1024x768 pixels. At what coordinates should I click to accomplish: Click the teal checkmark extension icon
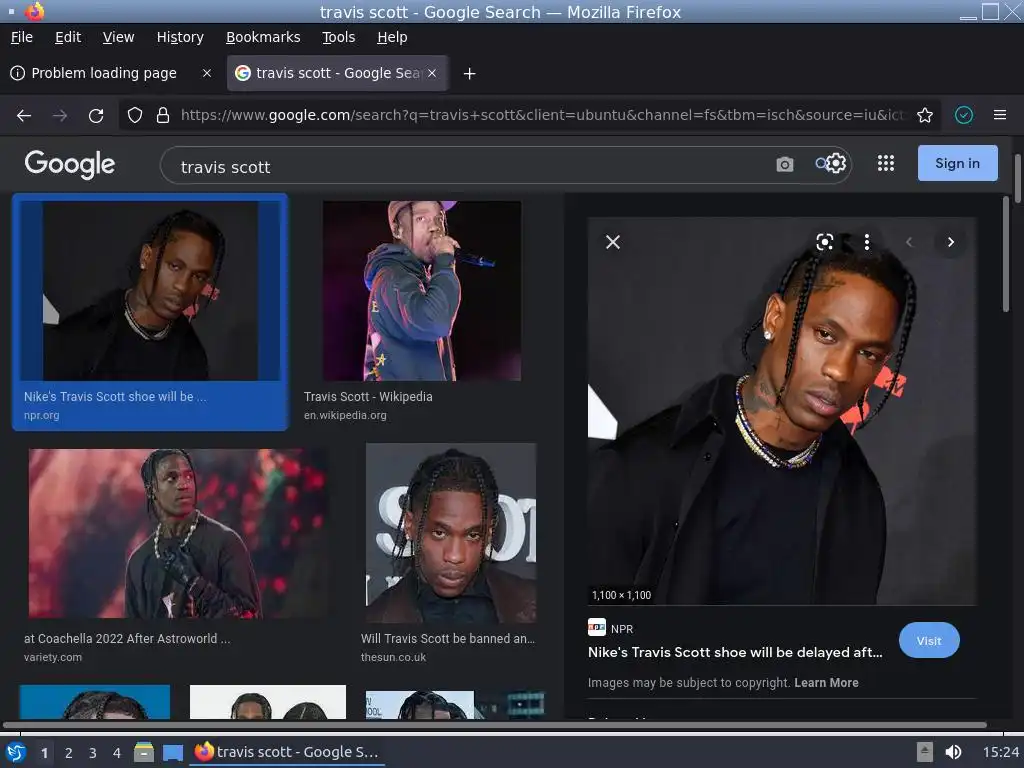click(964, 116)
